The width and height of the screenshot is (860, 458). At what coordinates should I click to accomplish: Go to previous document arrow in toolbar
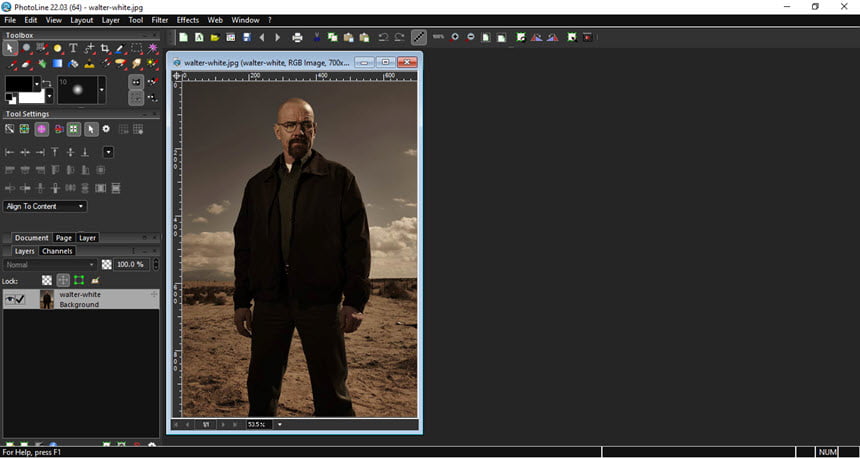pyautogui.click(x=262, y=37)
